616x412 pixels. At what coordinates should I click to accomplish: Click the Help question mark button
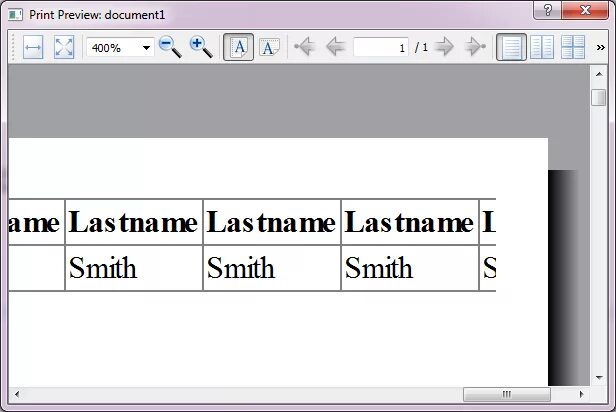click(x=548, y=10)
